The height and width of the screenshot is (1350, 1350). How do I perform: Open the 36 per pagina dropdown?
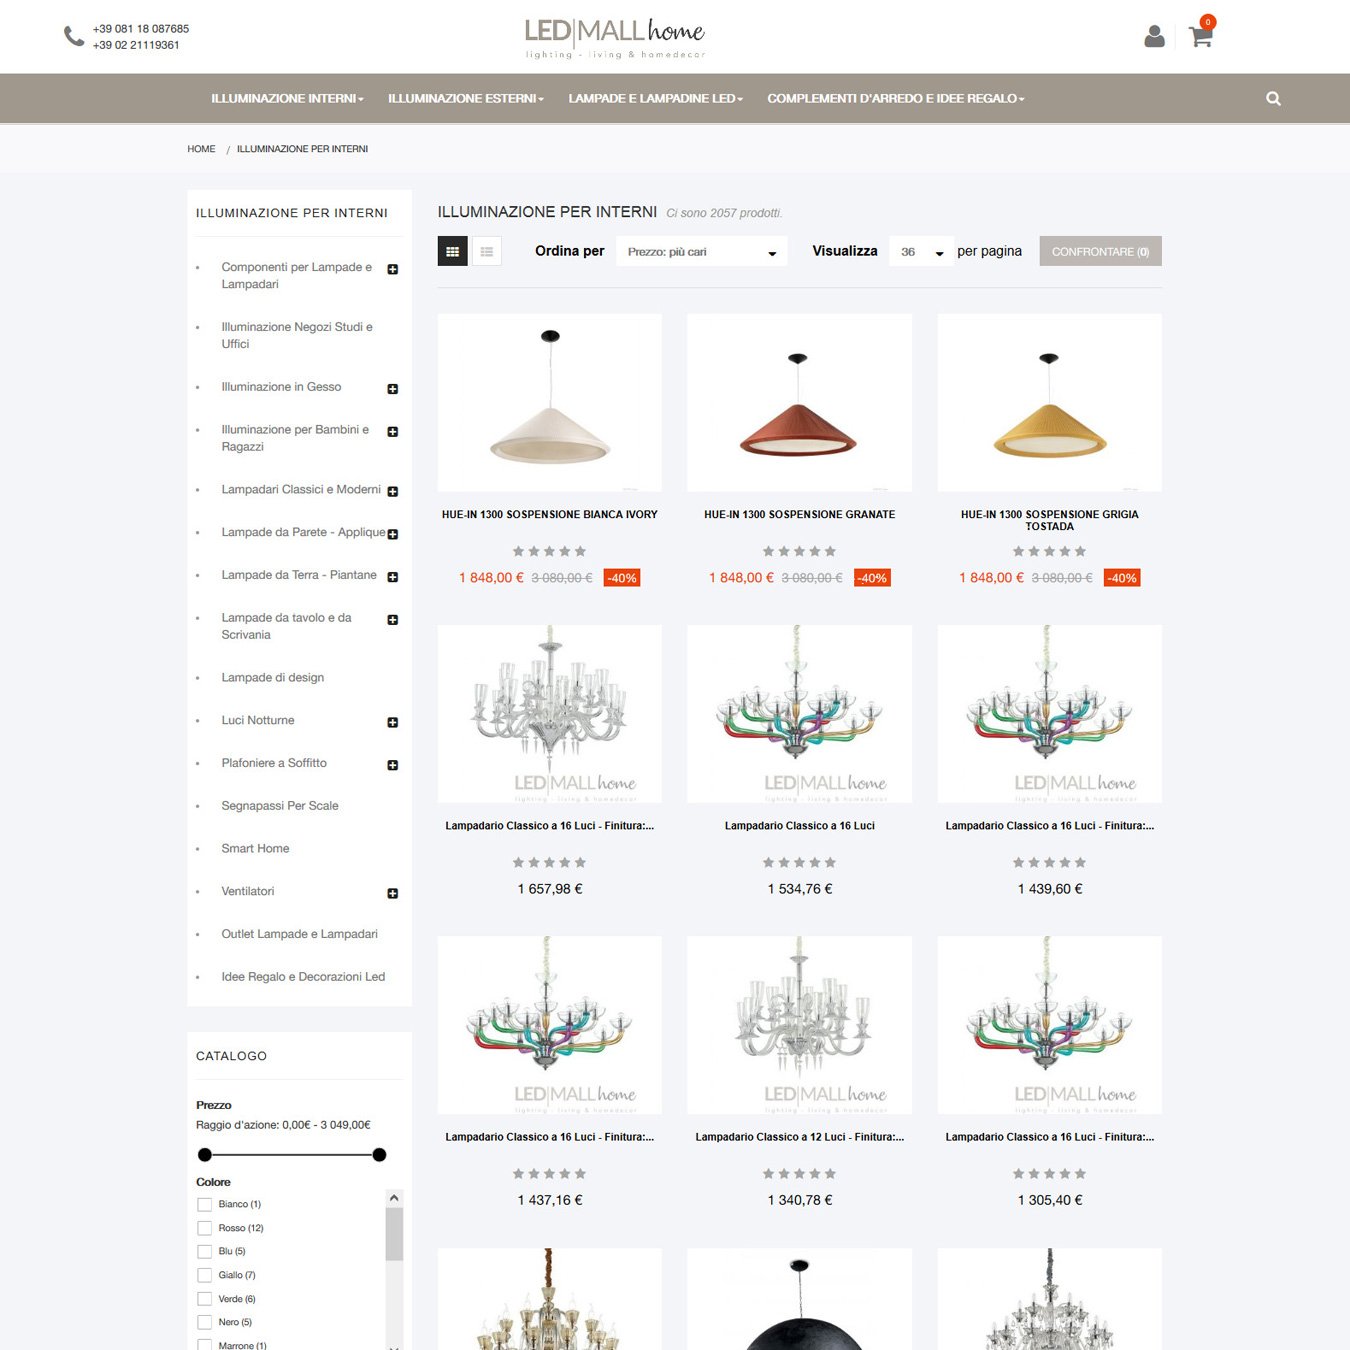point(922,251)
